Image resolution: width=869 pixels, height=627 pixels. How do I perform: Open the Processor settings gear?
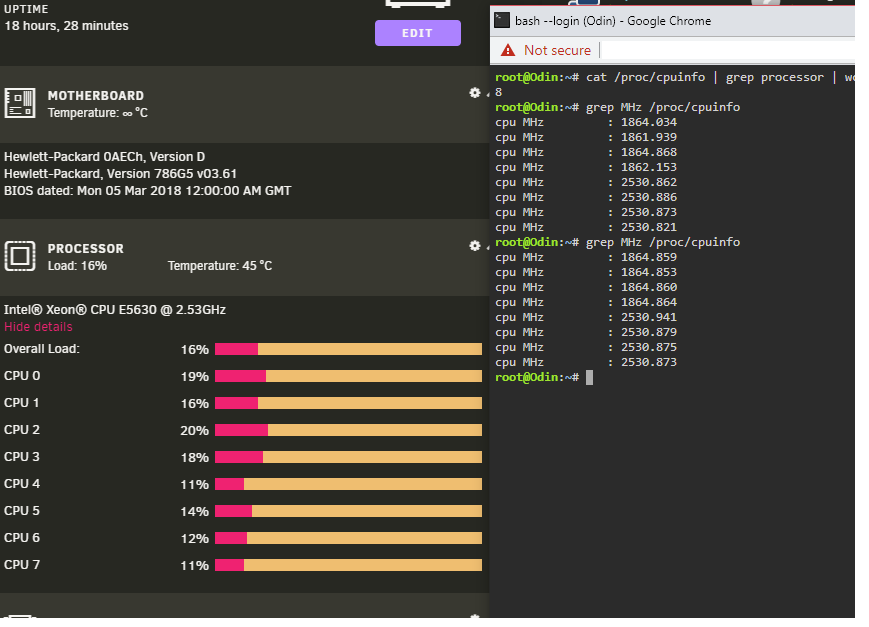474,246
